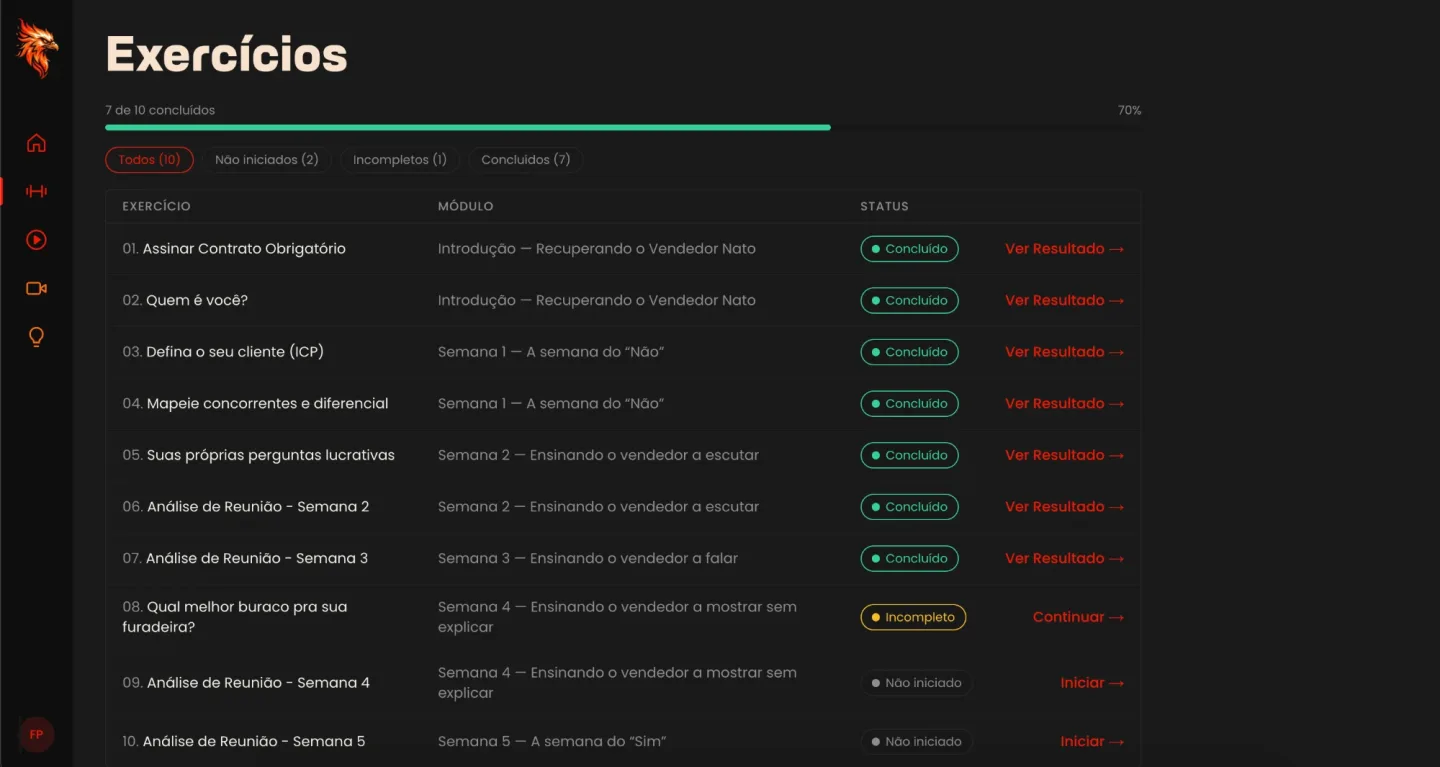Click the phoenix logo in the sidebar
This screenshot has width=1440, height=767.
36,49
